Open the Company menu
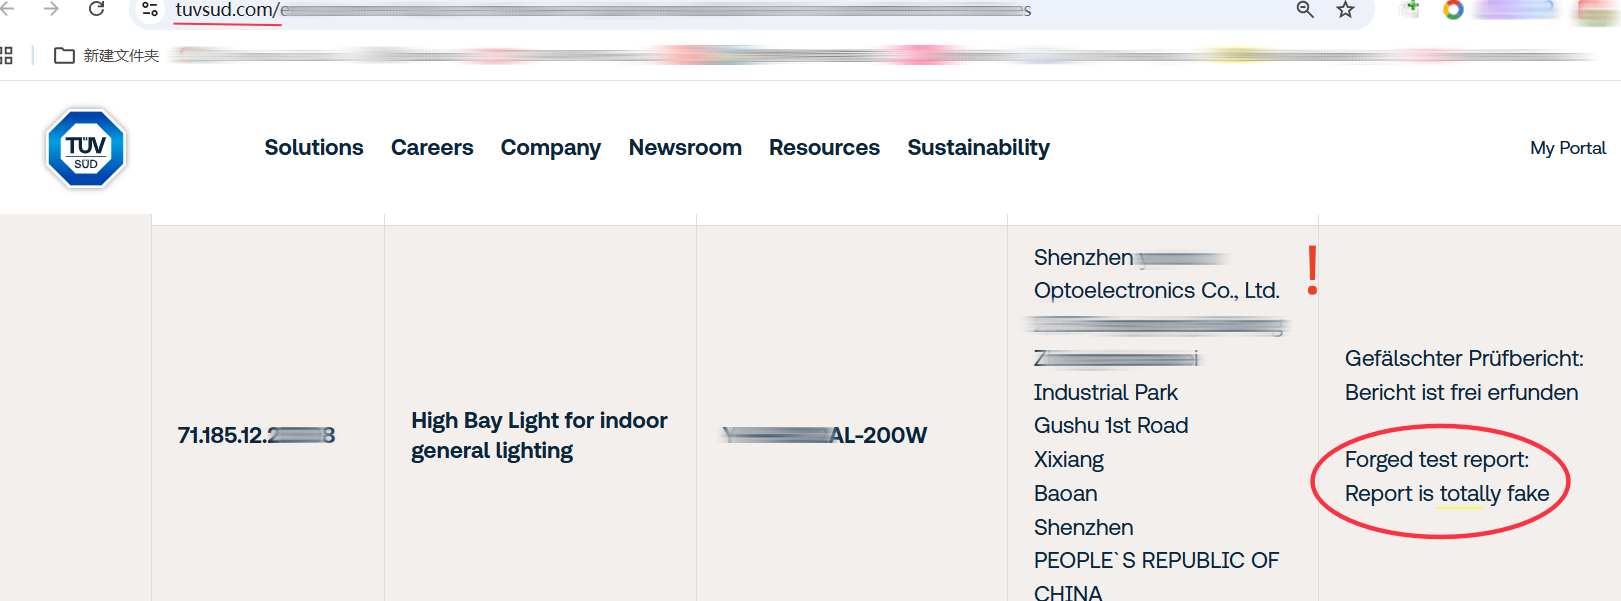Screen dimensions: 1621x601 click(551, 148)
